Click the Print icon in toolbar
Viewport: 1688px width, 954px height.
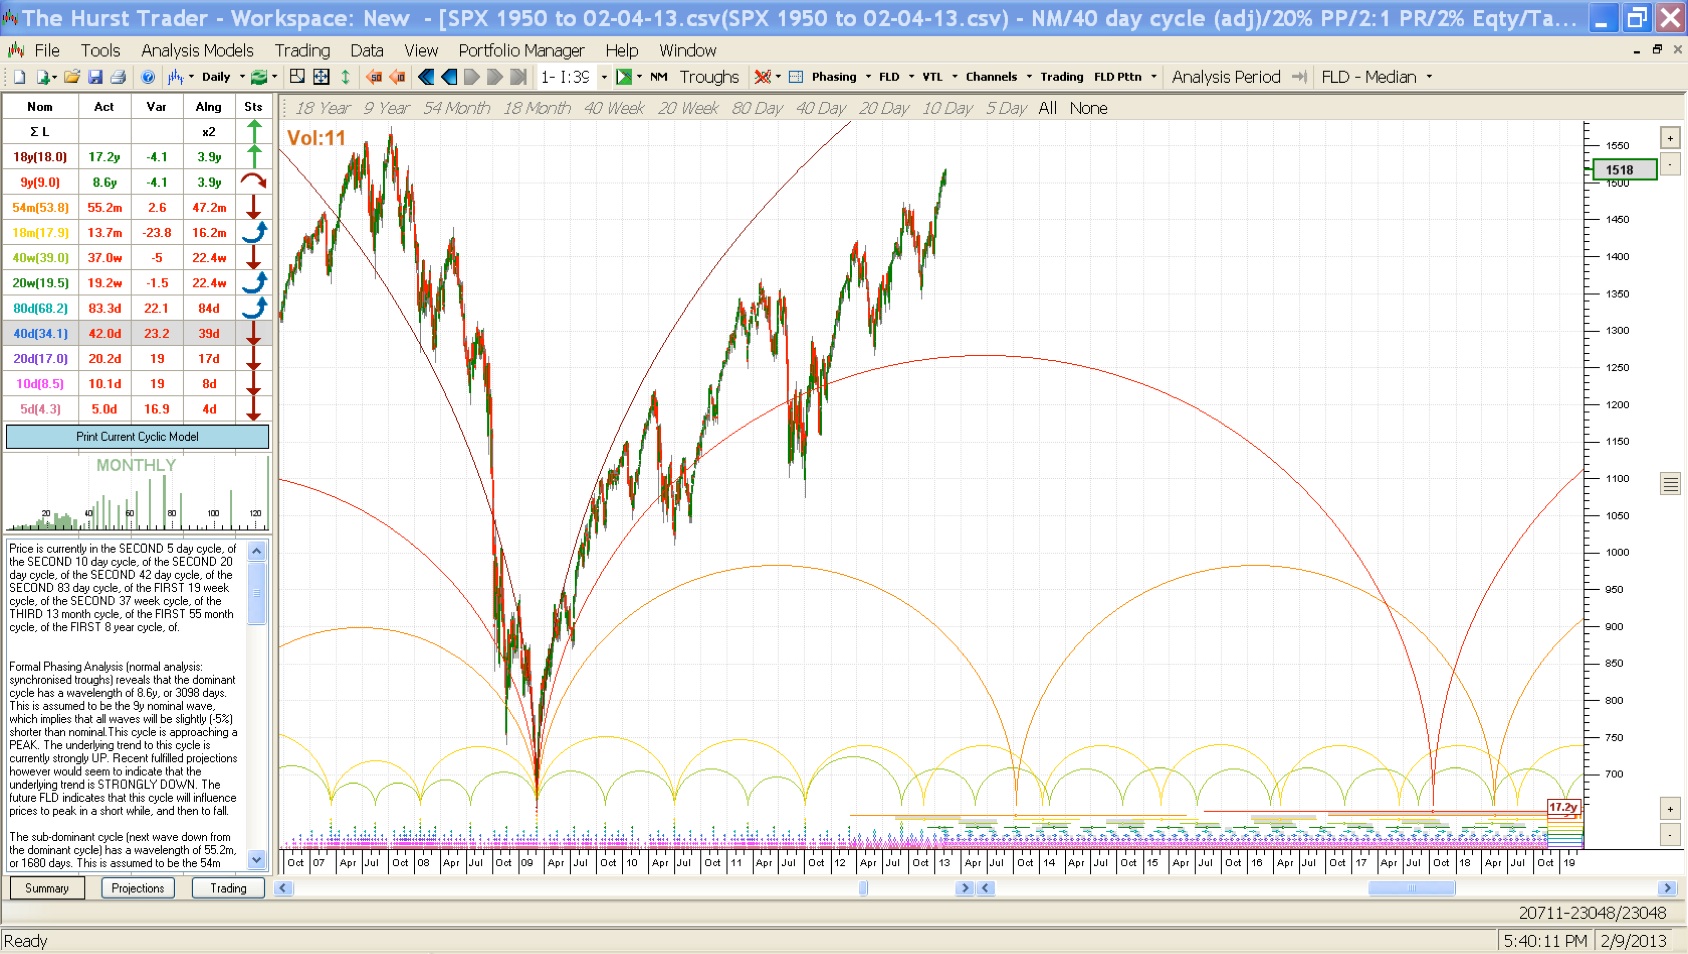pos(118,77)
